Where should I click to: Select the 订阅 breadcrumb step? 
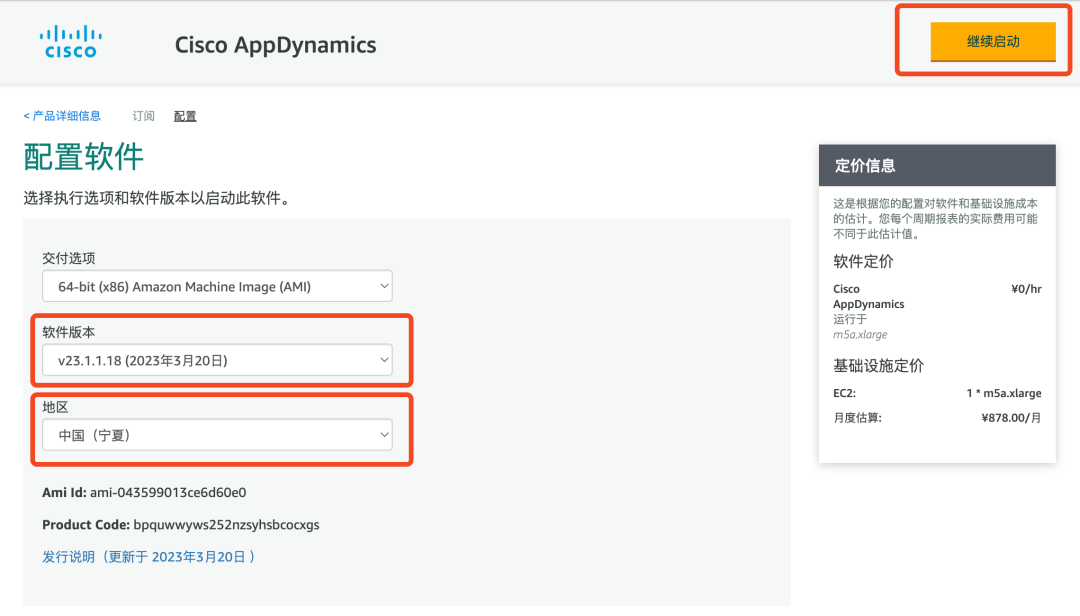(144, 116)
